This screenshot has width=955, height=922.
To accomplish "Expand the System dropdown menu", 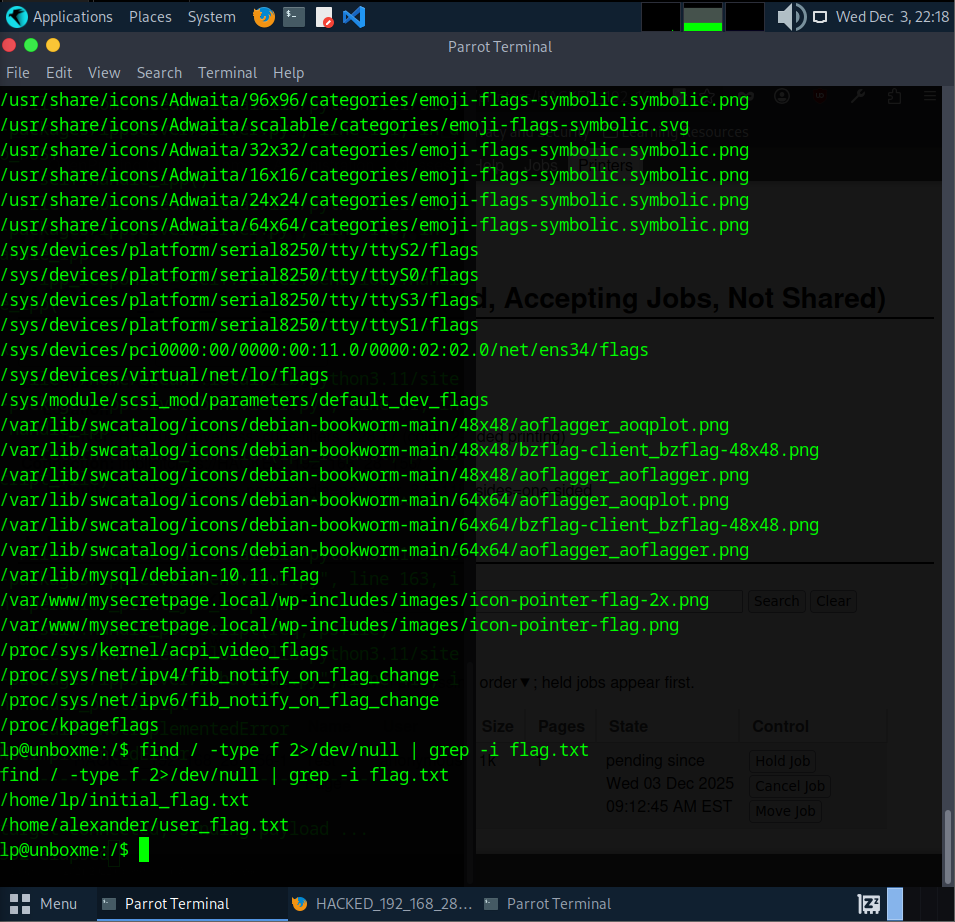I will click(212, 17).
